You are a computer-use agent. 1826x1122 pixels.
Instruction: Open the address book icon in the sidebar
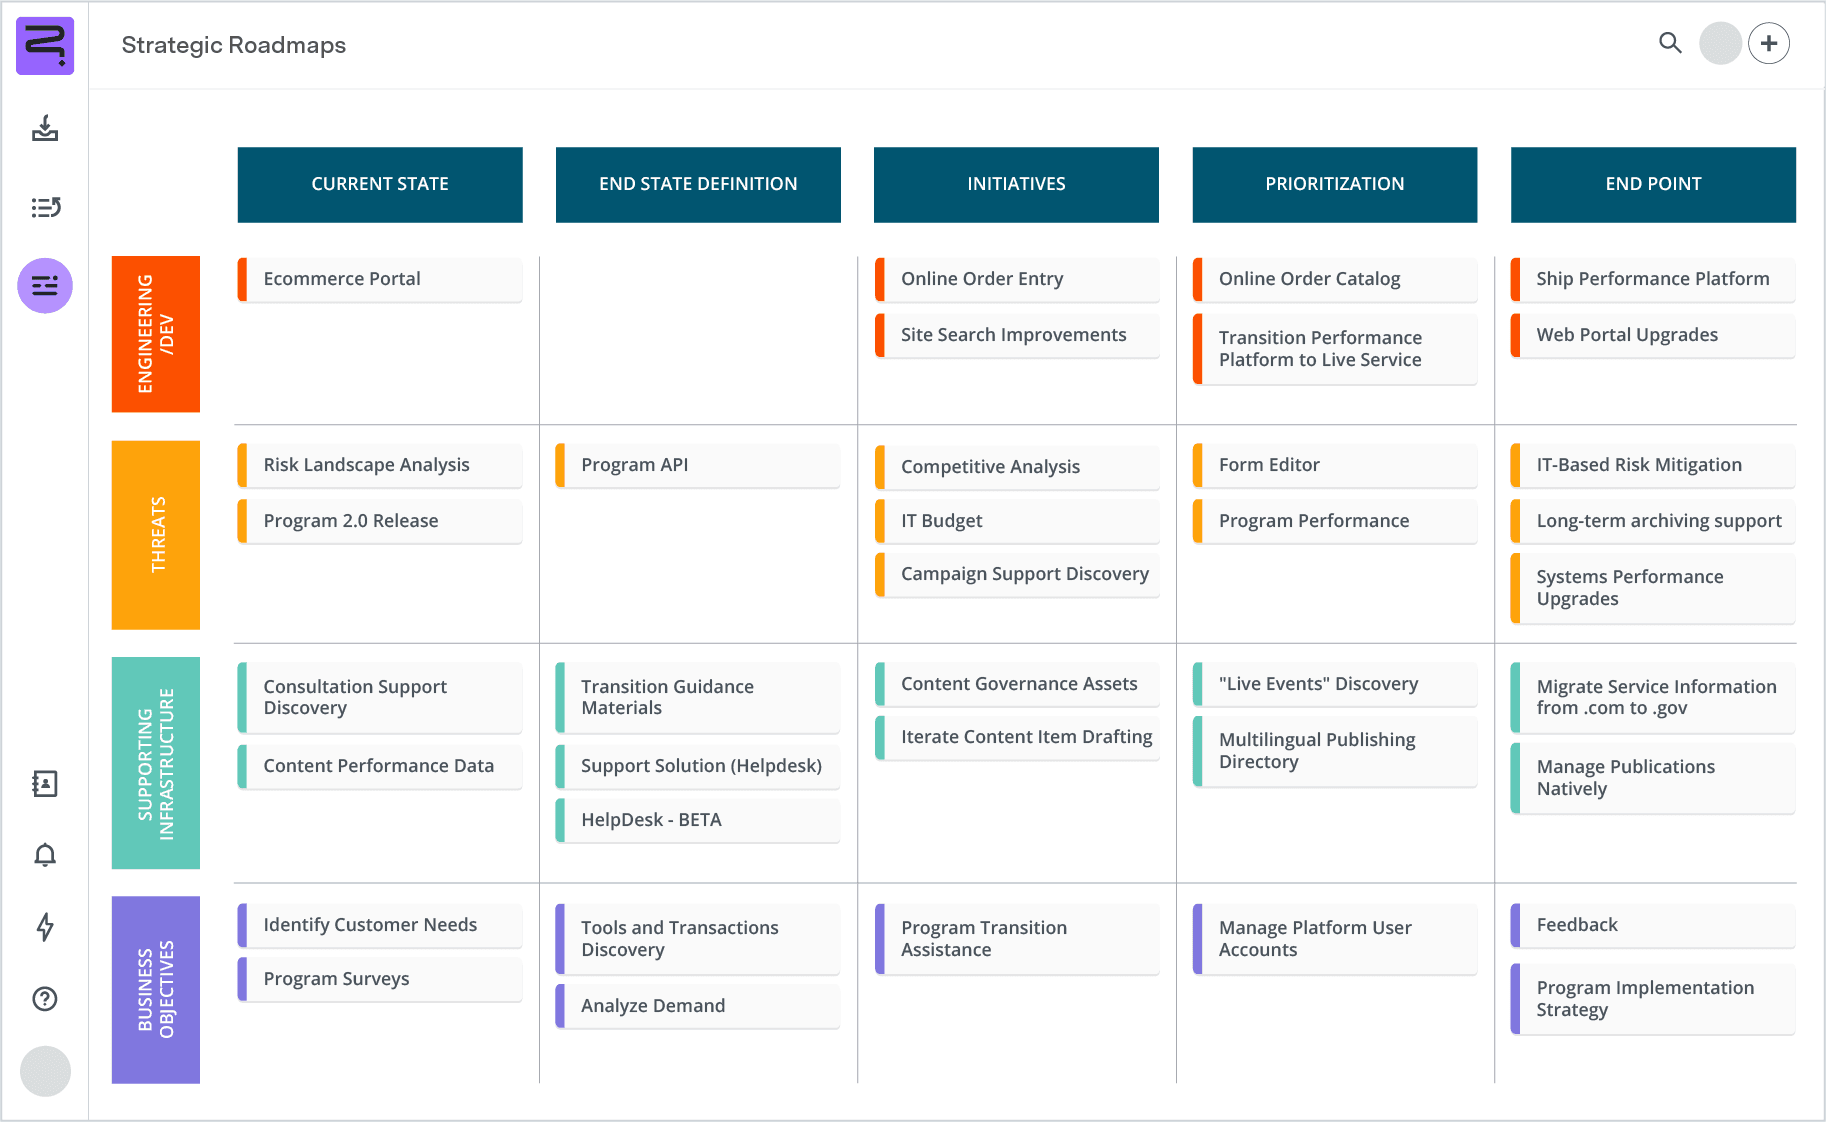pos(45,784)
